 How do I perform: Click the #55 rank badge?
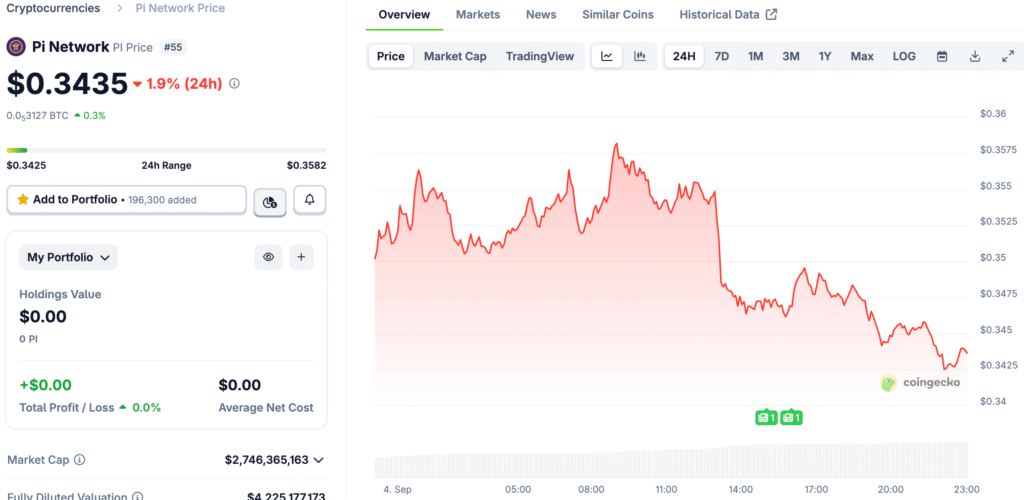pyautogui.click(x=173, y=47)
